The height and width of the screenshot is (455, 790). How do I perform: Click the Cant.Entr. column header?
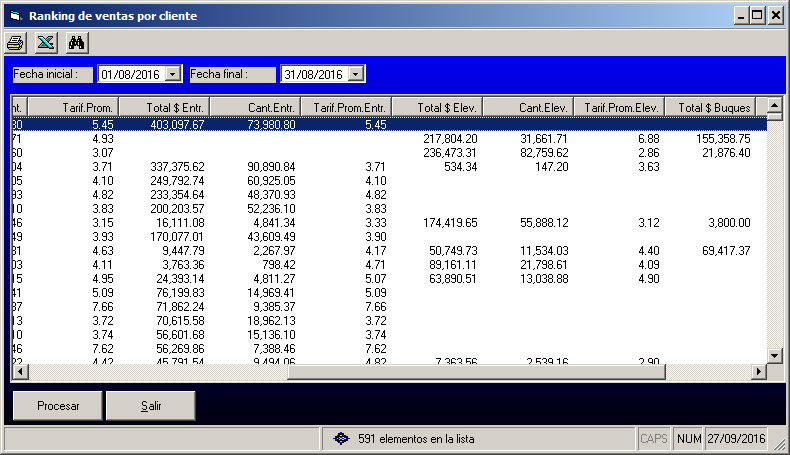(x=254, y=107)
